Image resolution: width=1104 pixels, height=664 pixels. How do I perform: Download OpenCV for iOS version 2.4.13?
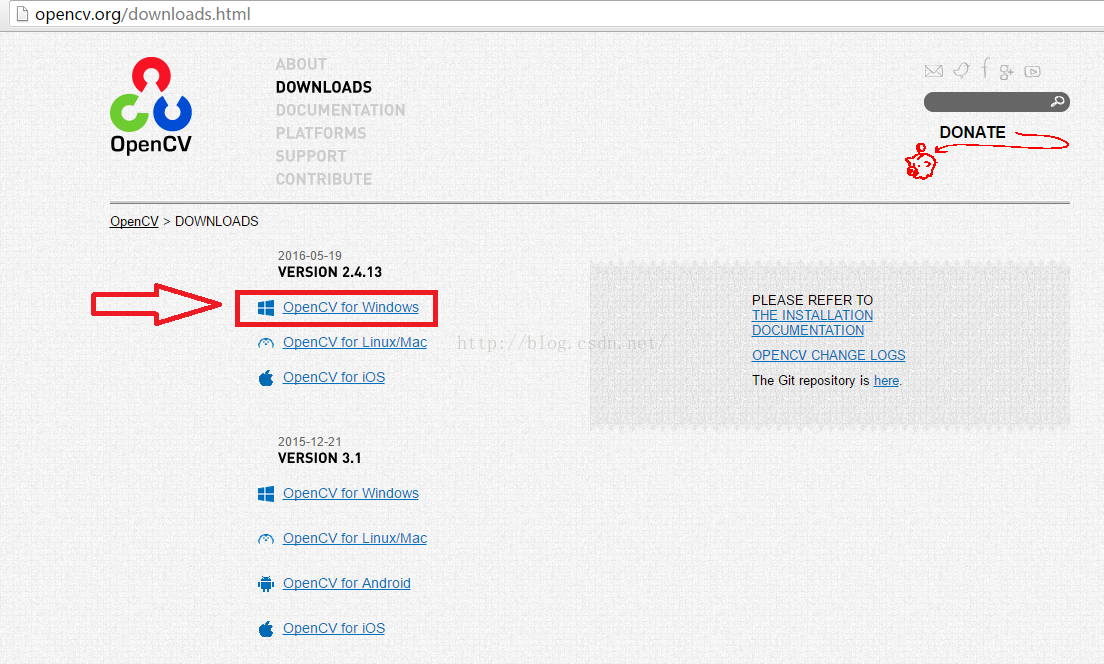click(x=334, y=377)
